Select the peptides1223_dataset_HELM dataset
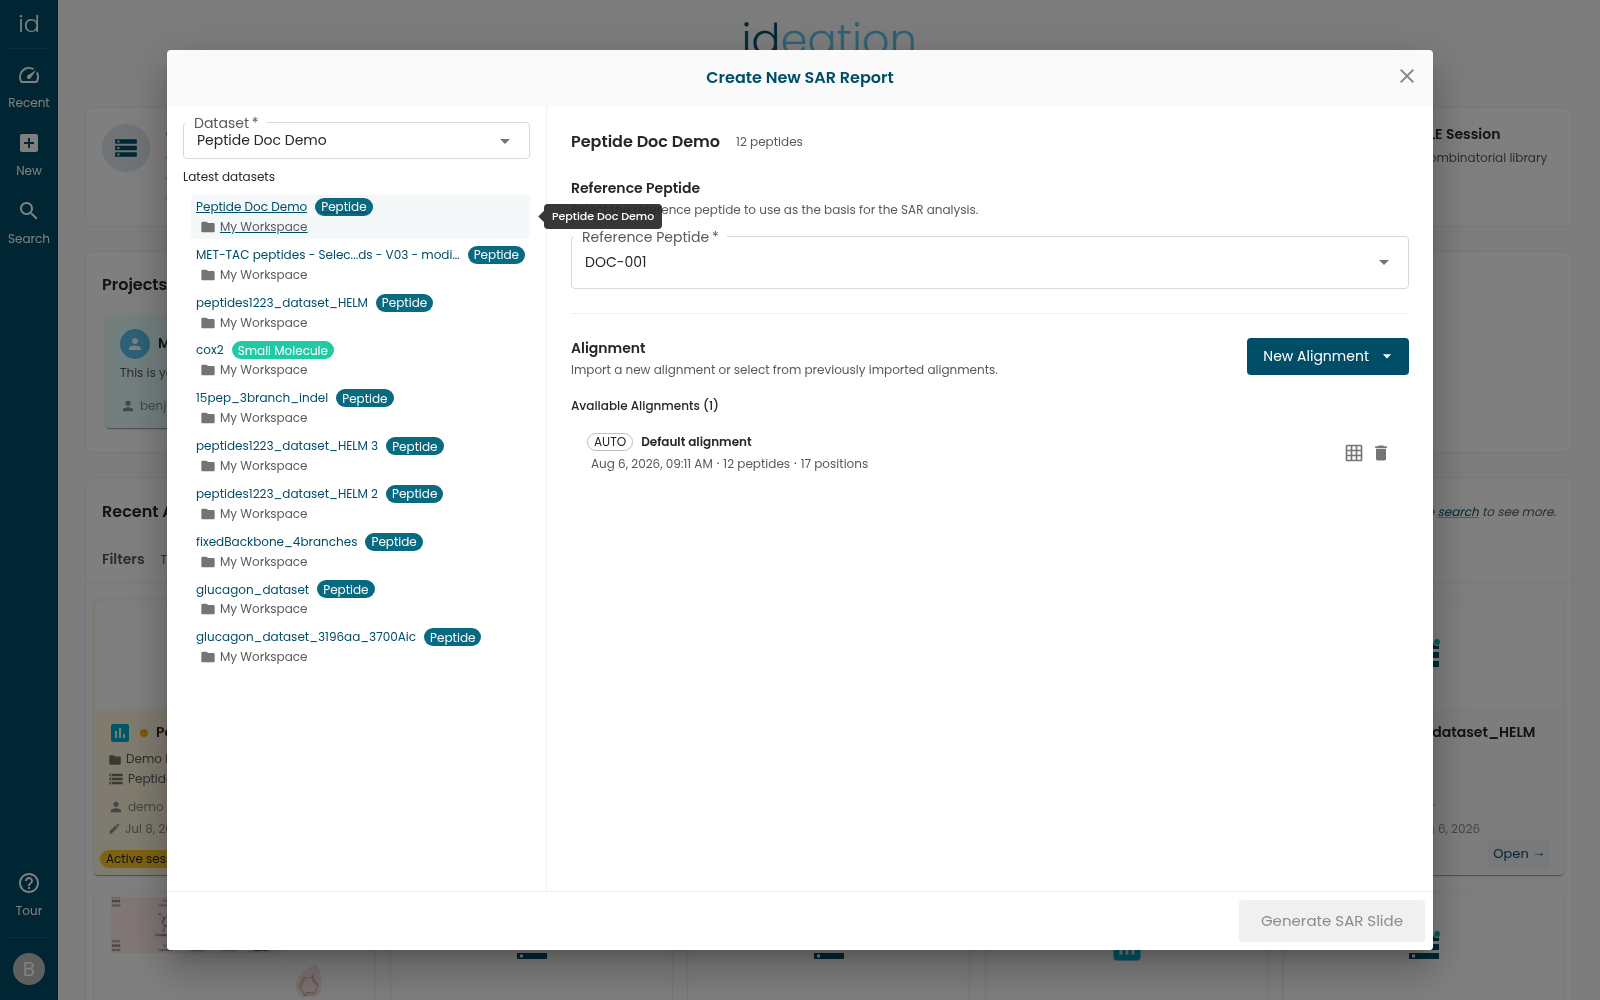The height and width of the screenshot is (1000, 1600). click(282, 303)
